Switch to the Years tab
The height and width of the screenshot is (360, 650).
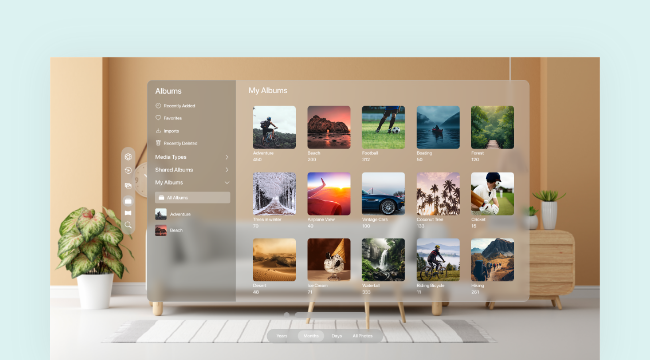tap(282, 336)
